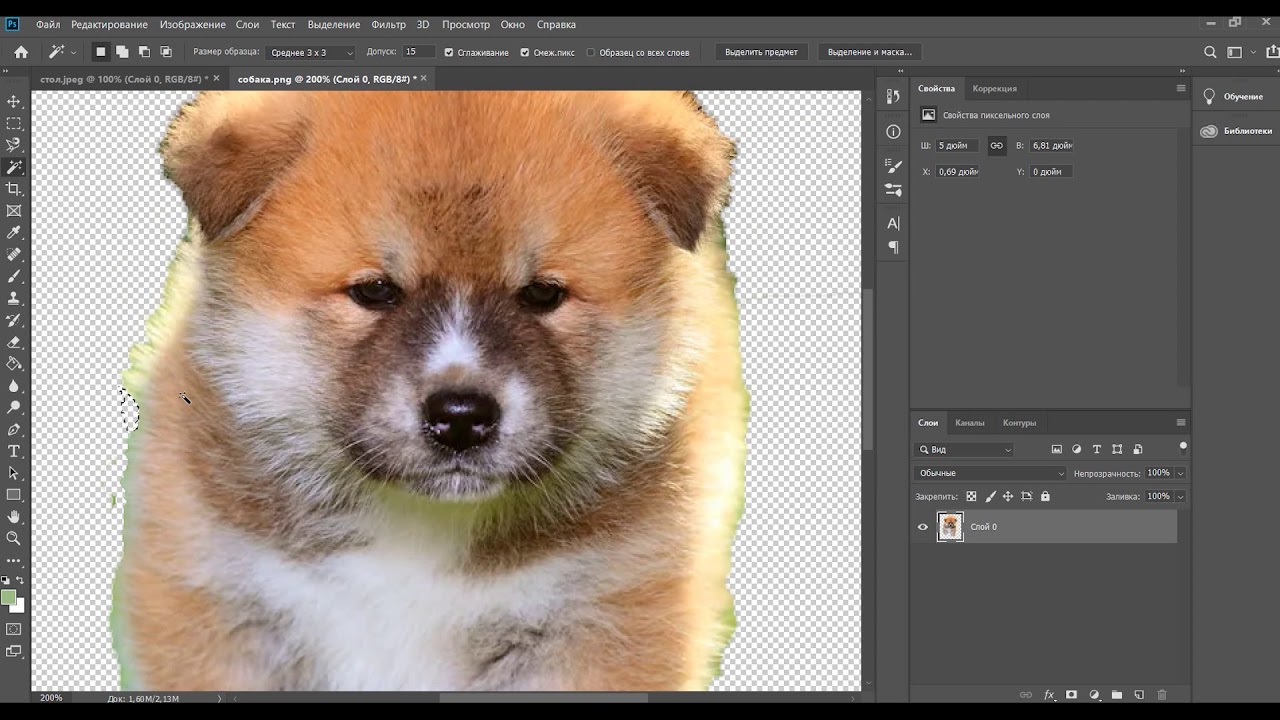Viewport: 1280px width, 720px height.
Task: Toggle lock transparent pixels
Action: pos(971,496)
